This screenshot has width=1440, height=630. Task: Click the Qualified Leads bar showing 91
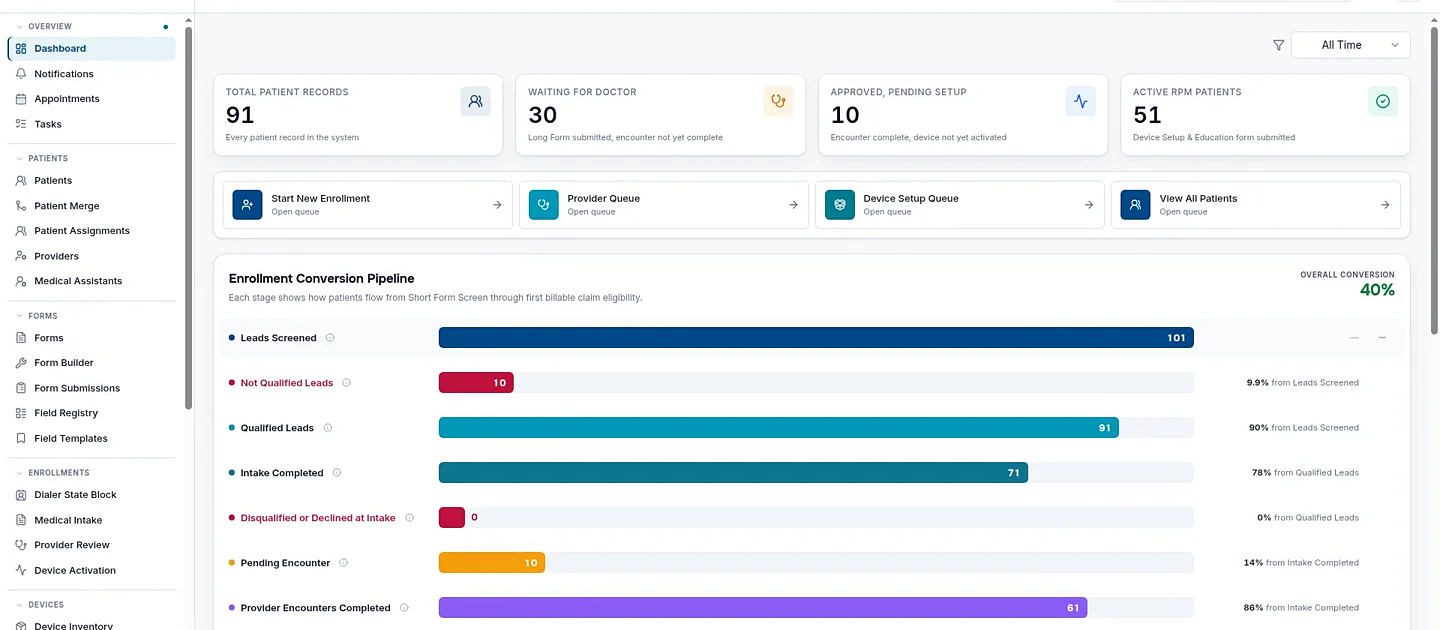[778, 428]
